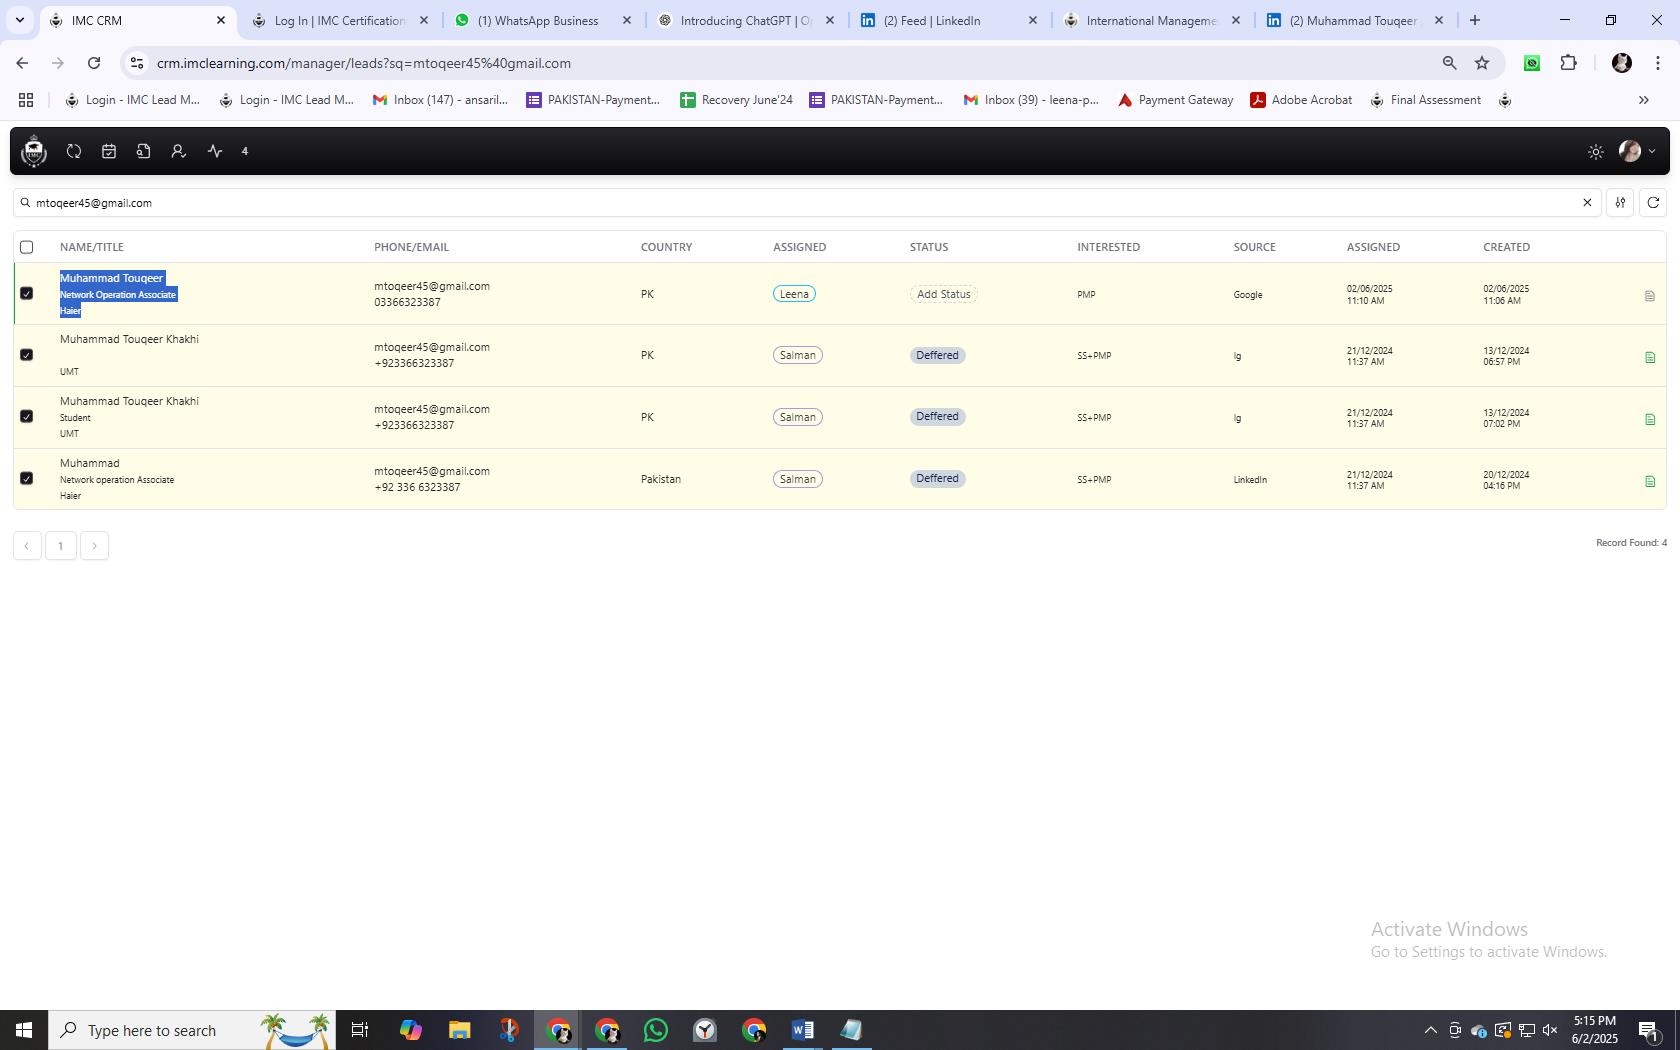Show more bookmarks chevron

(1643, 100)
